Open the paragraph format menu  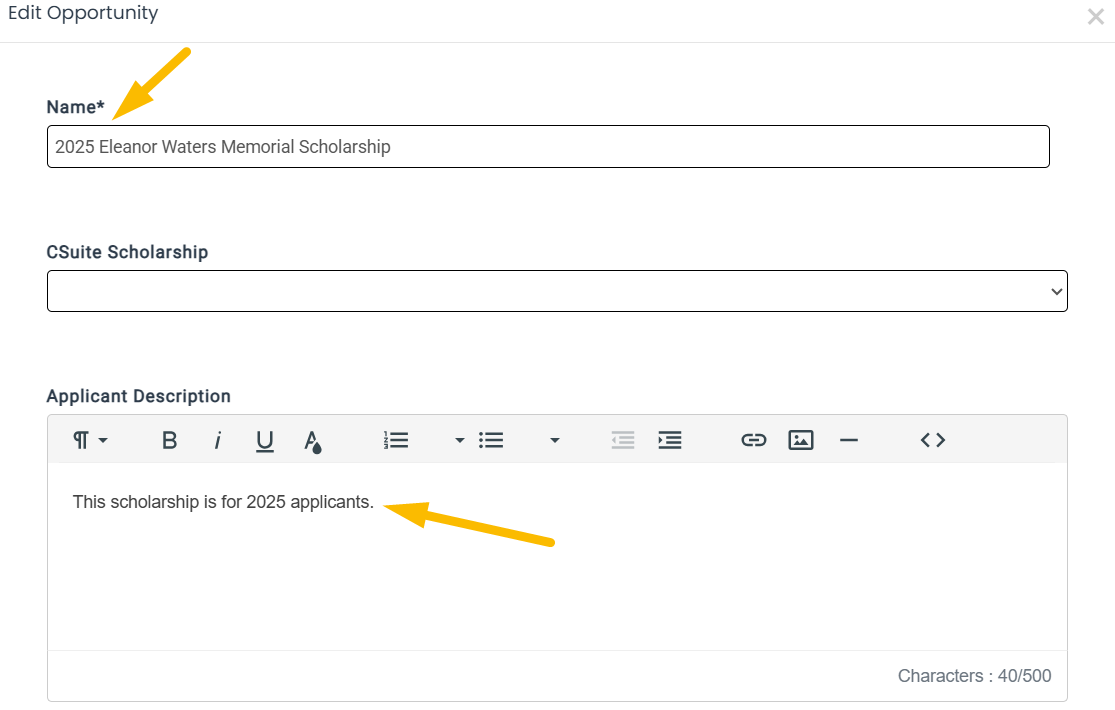[x=90, y=440]
